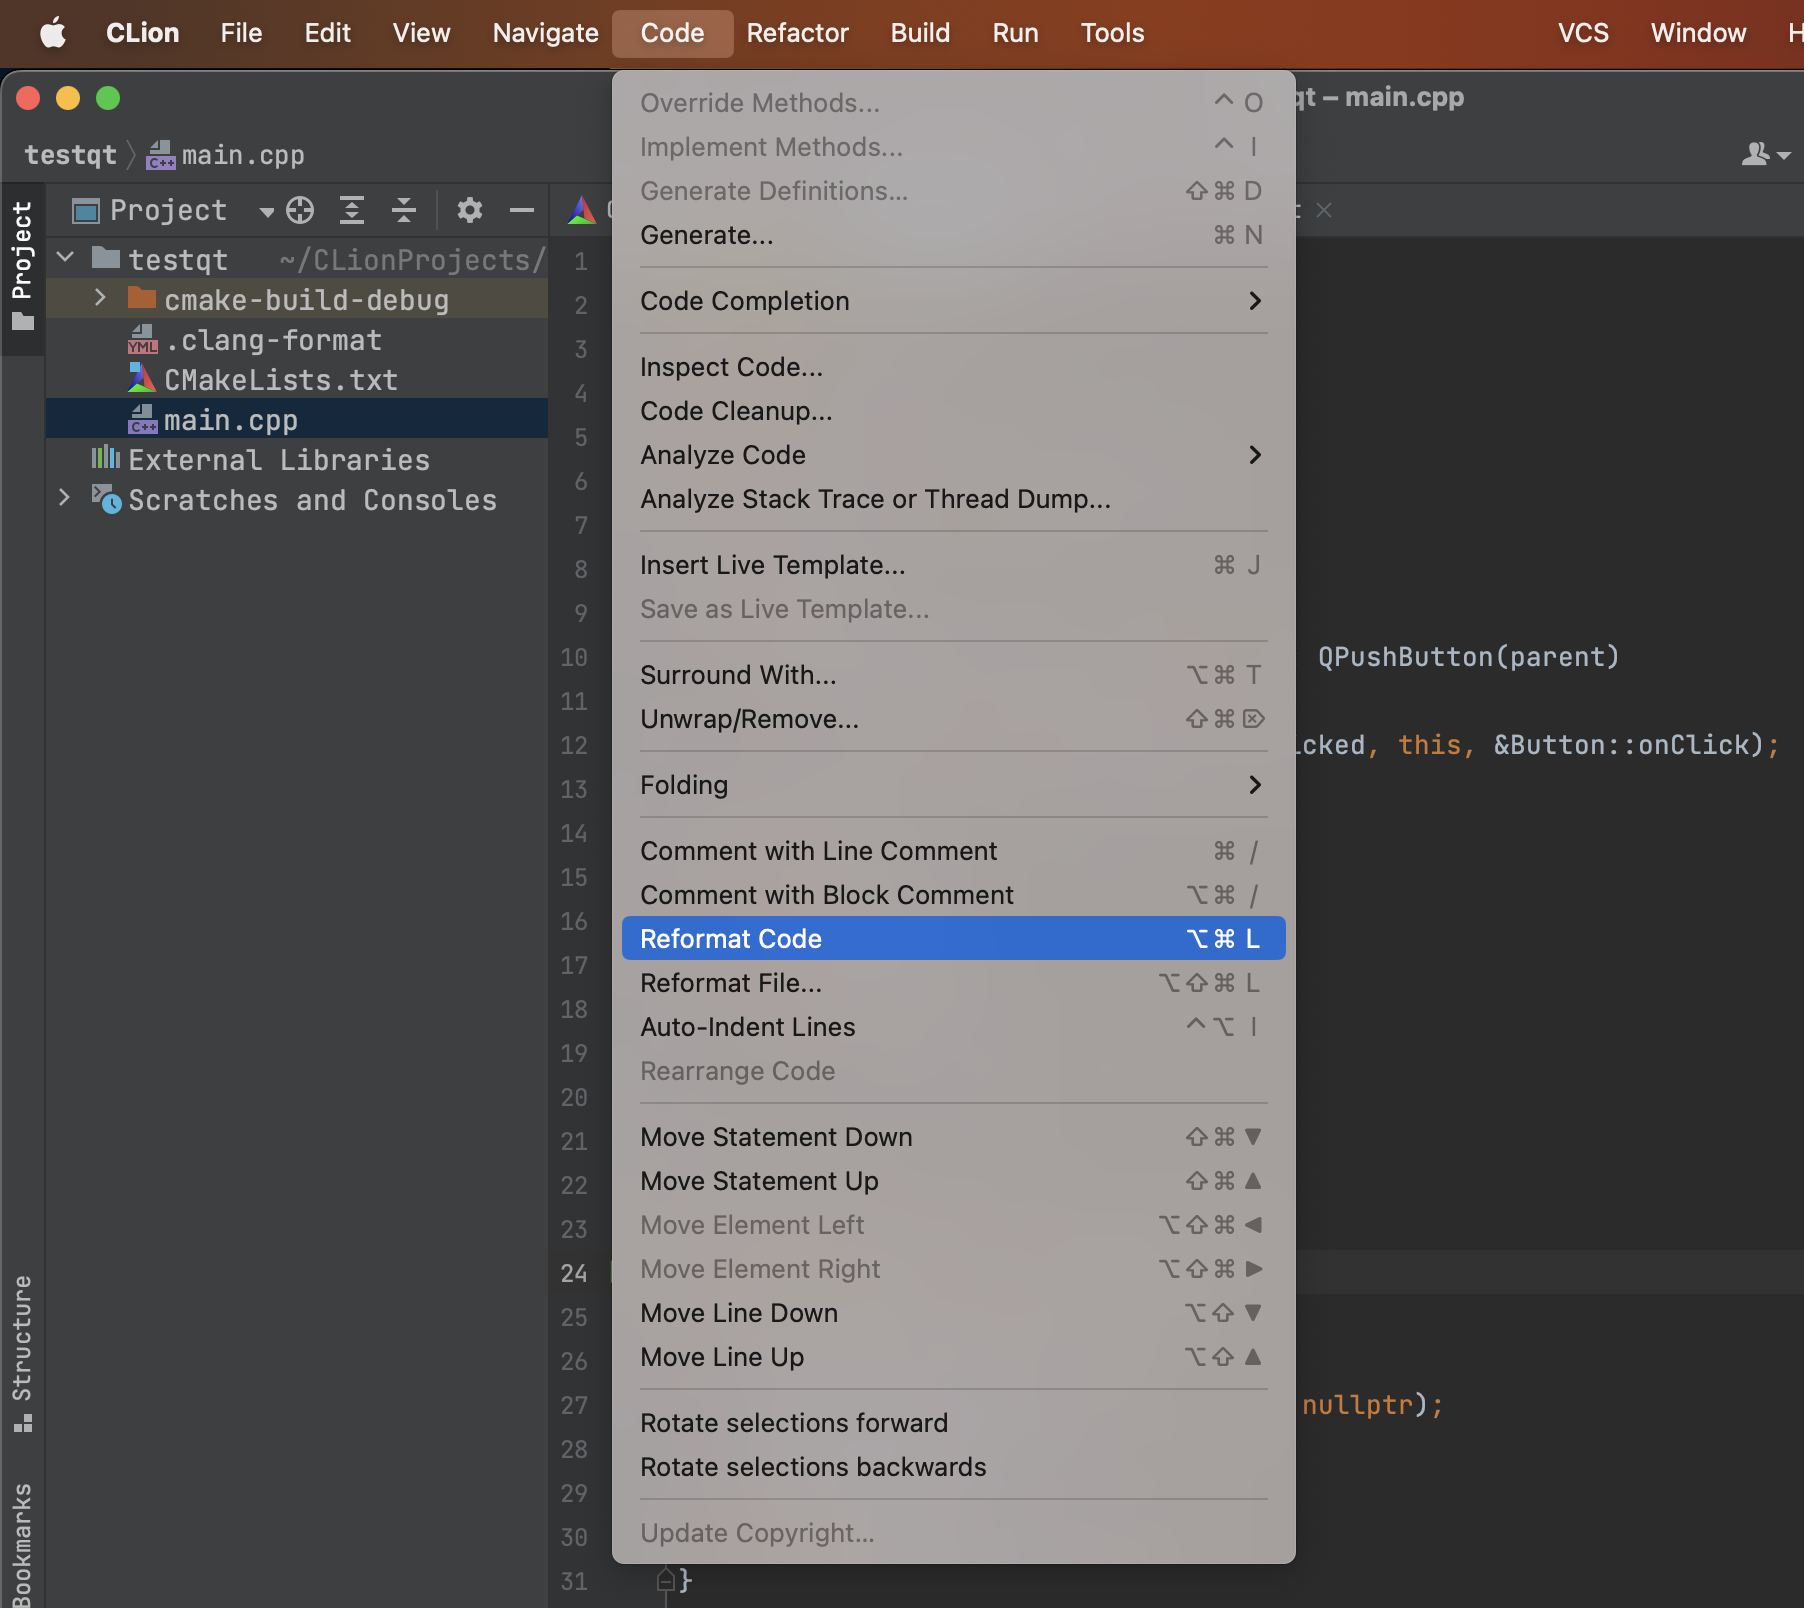Open the Refactor menu
Viewport: 1804px width, 1608px height.
click(x=797, y=32)
